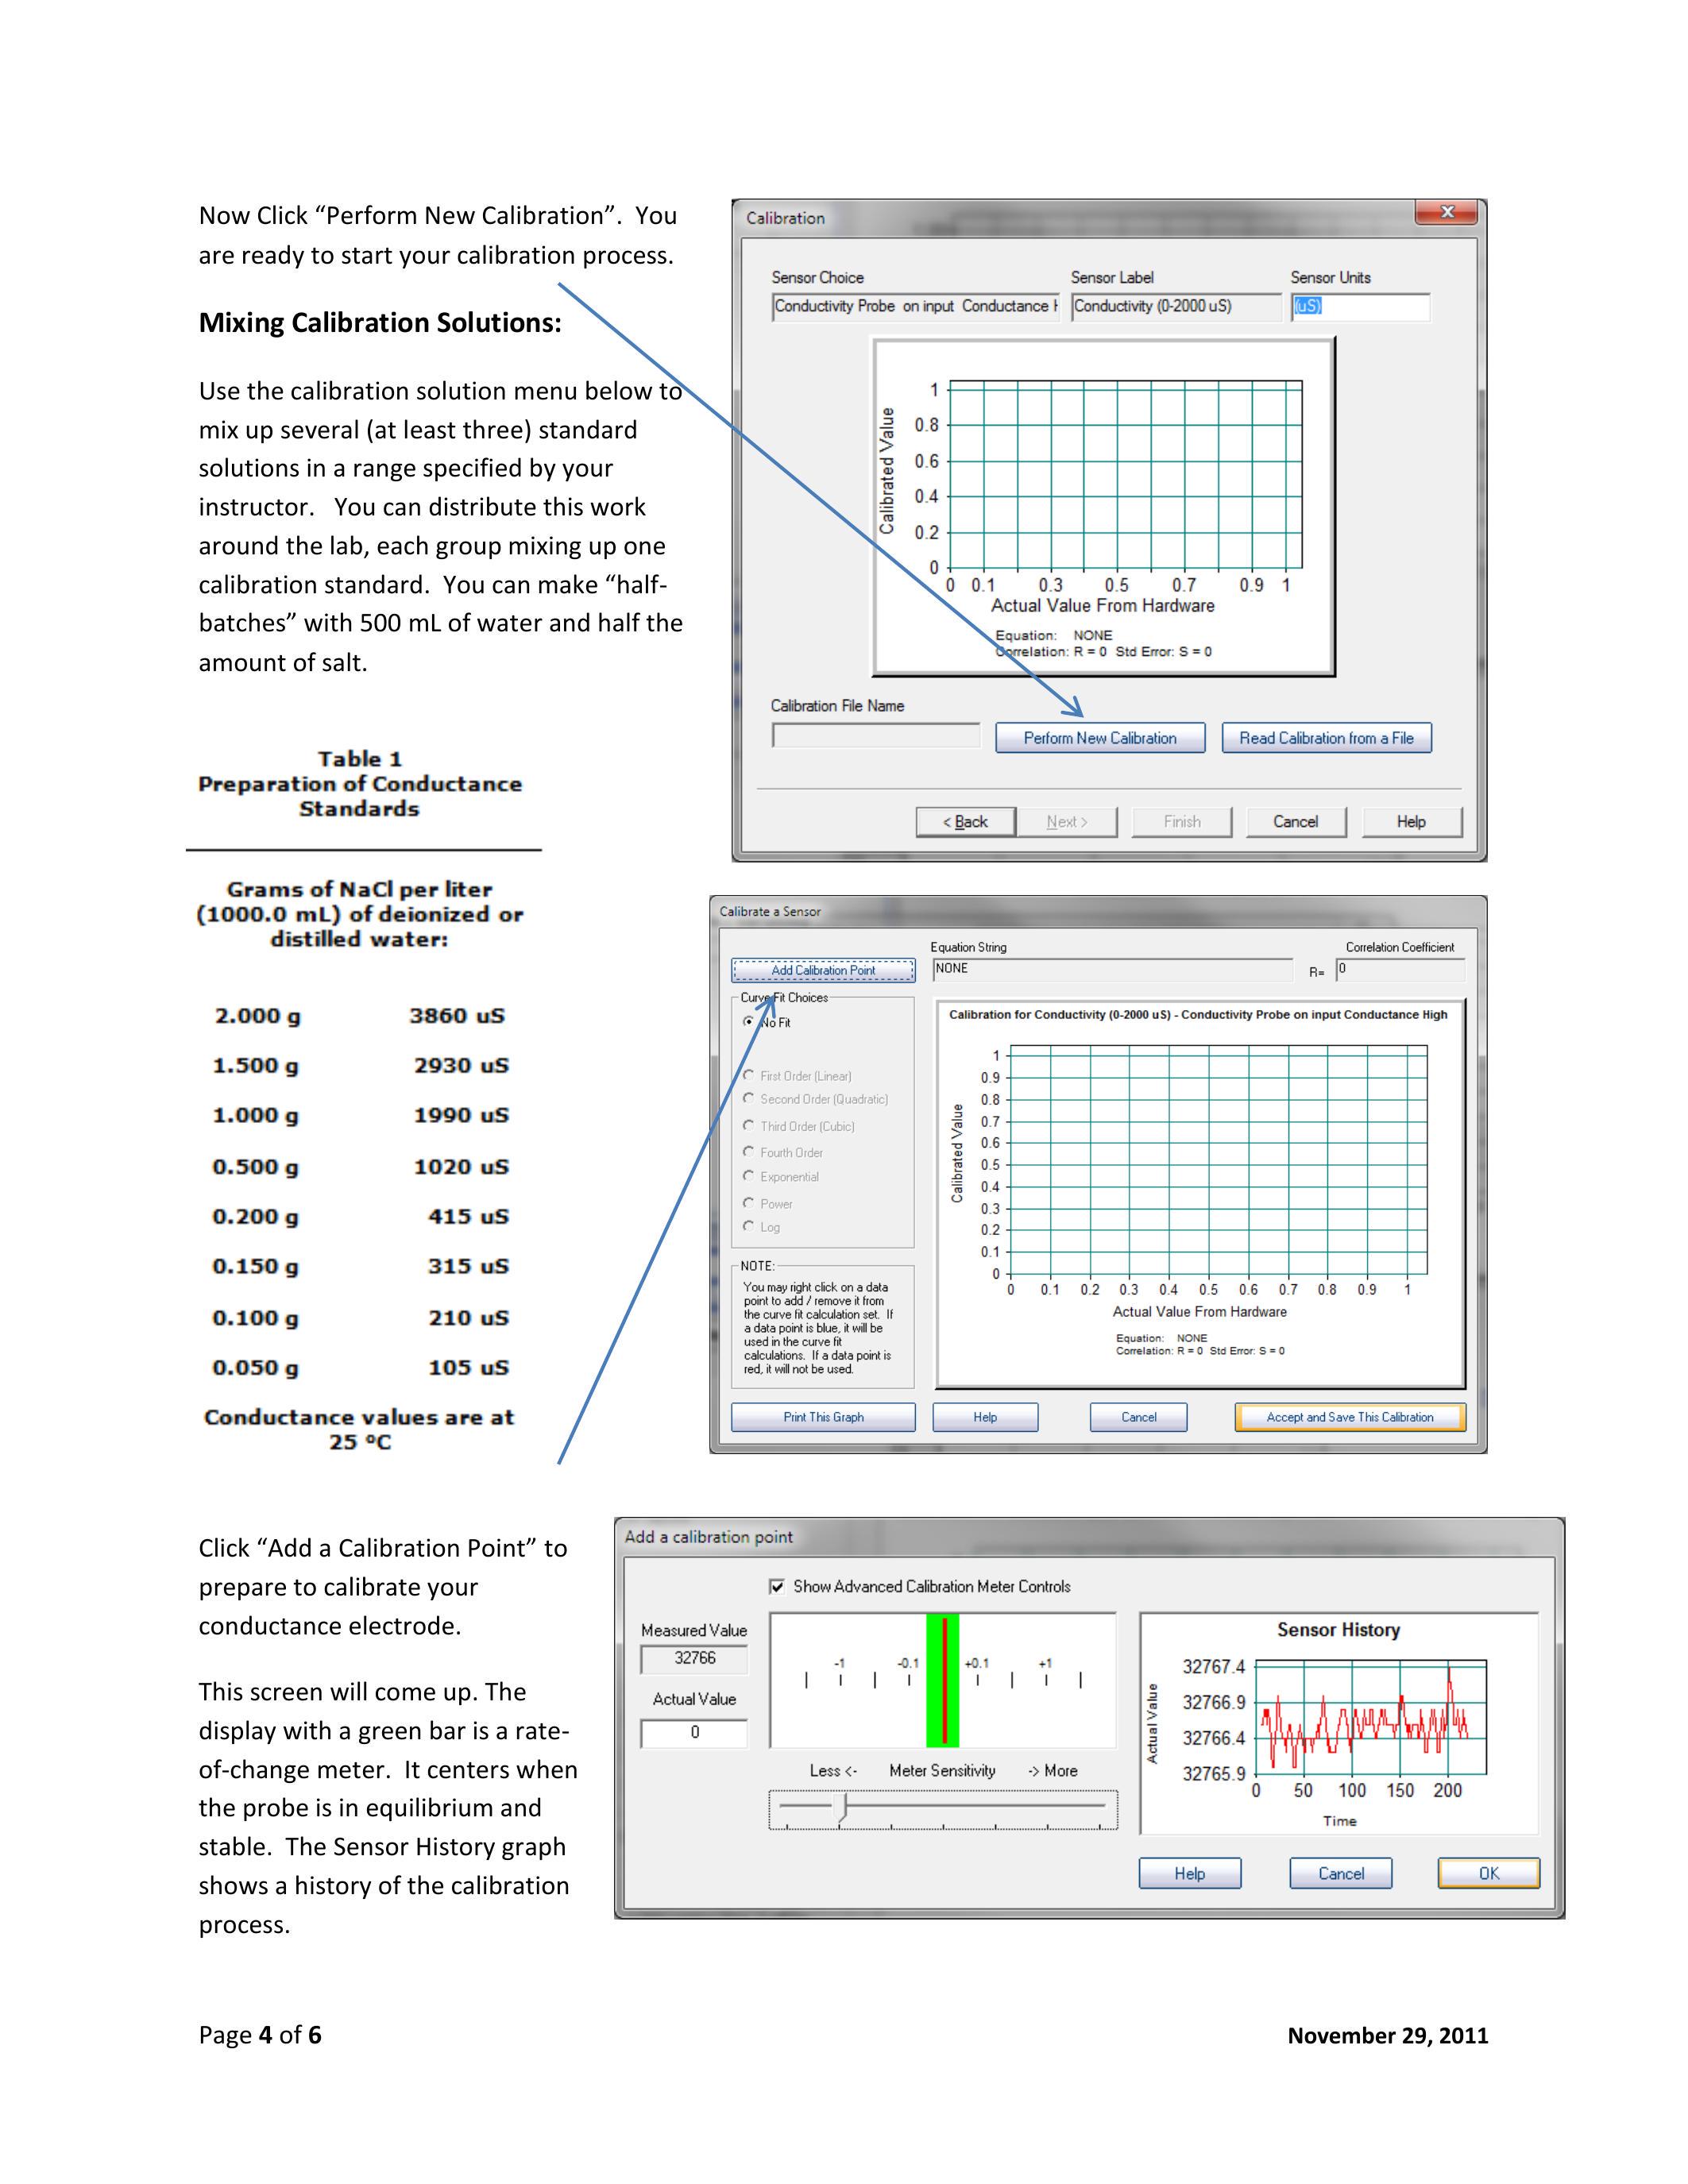This screenshot has height=2184, width=1688.
Task: Toggle Show Advanced Calibration Meter Controls
Action: tap(777, 1586)
